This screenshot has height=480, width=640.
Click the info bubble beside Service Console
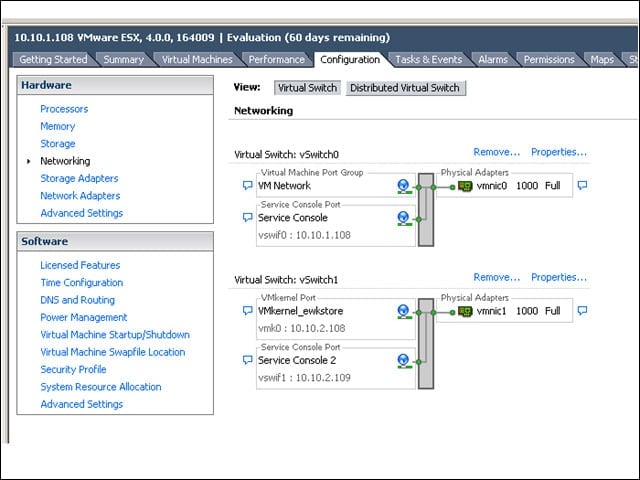247,218
